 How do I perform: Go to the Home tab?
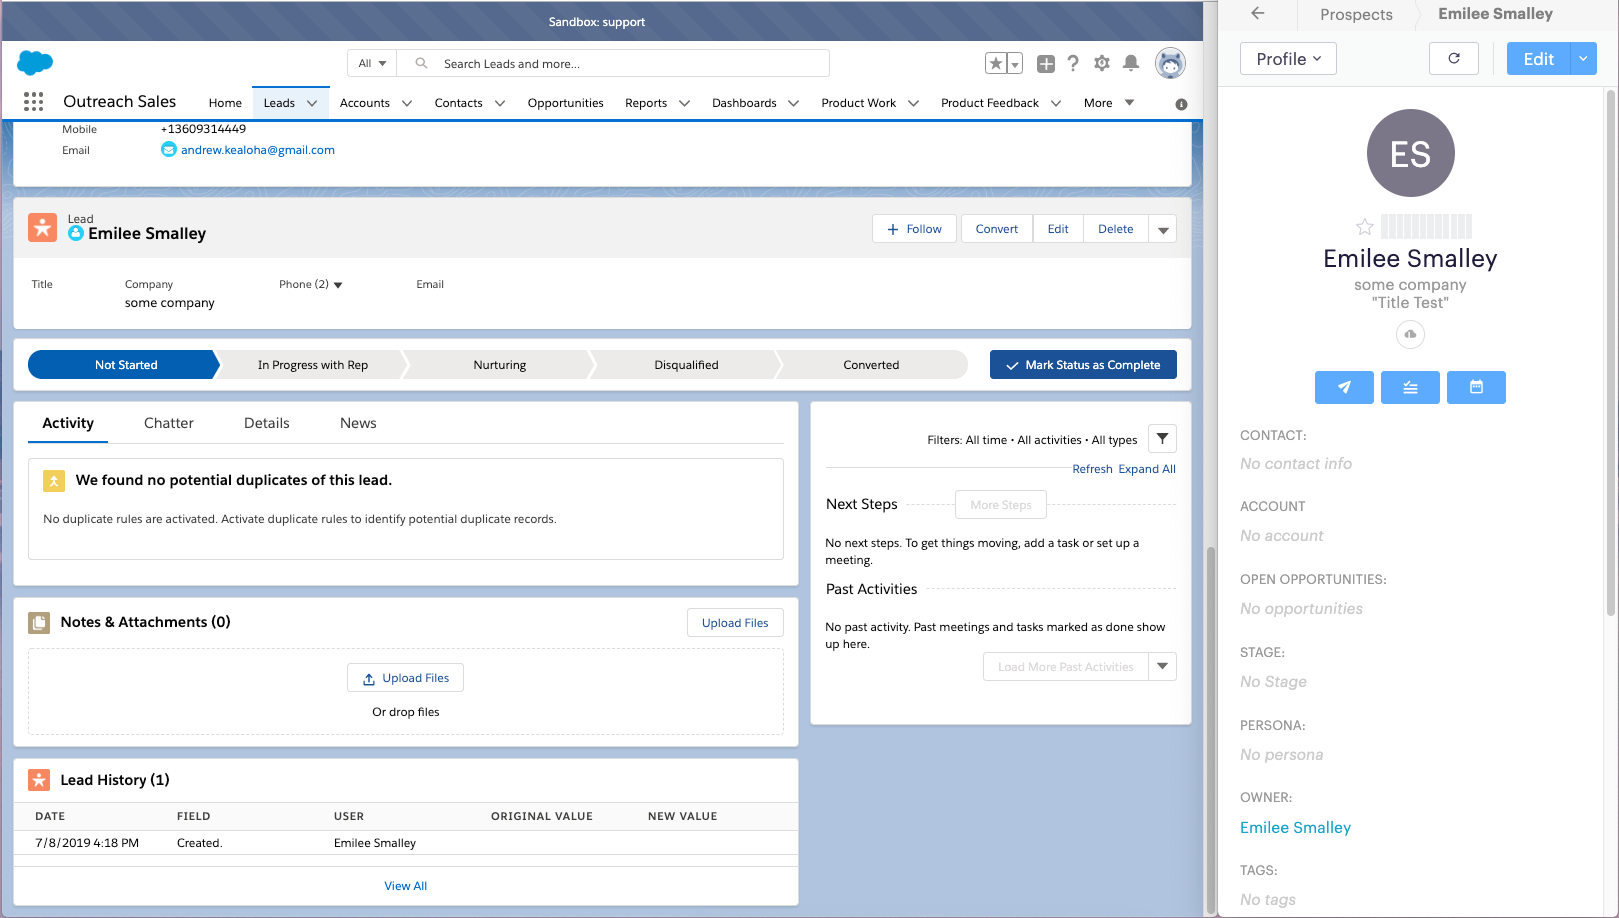[x=225, y=103]
